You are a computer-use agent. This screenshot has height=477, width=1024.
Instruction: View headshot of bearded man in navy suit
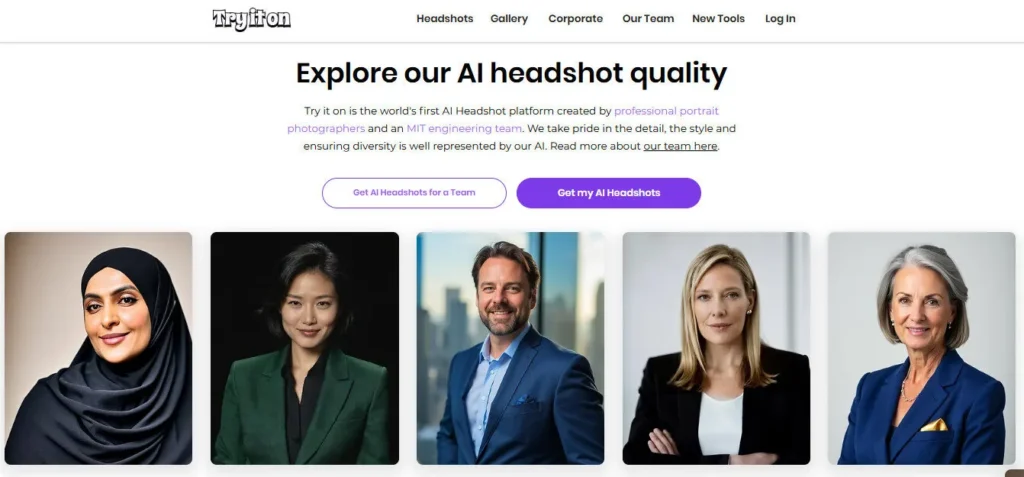[x=511, y=348]
